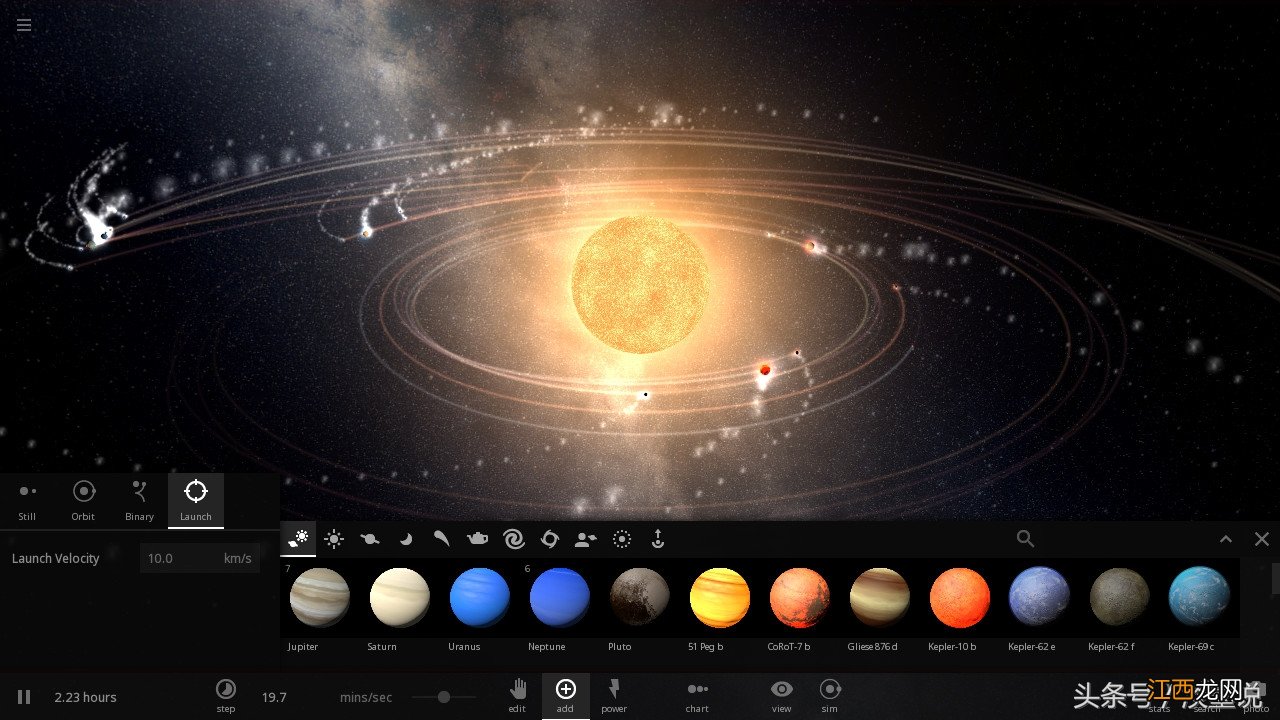Click the add panel vertical scrollbar
This screenshot has width=1280, height=720.
(1276, 578)
